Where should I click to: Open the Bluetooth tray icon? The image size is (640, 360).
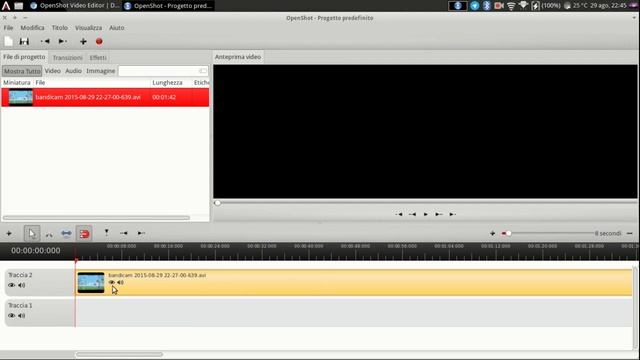[487, 6]
